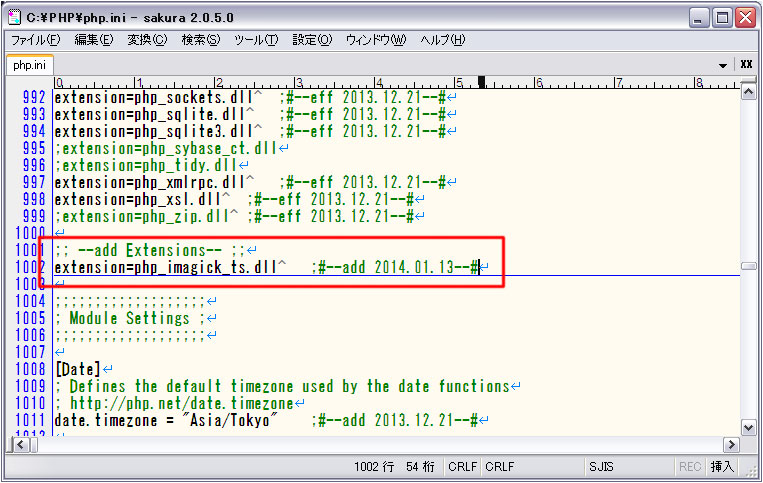
Task: Minimize the sakura editor window
Action: [699, 18]
